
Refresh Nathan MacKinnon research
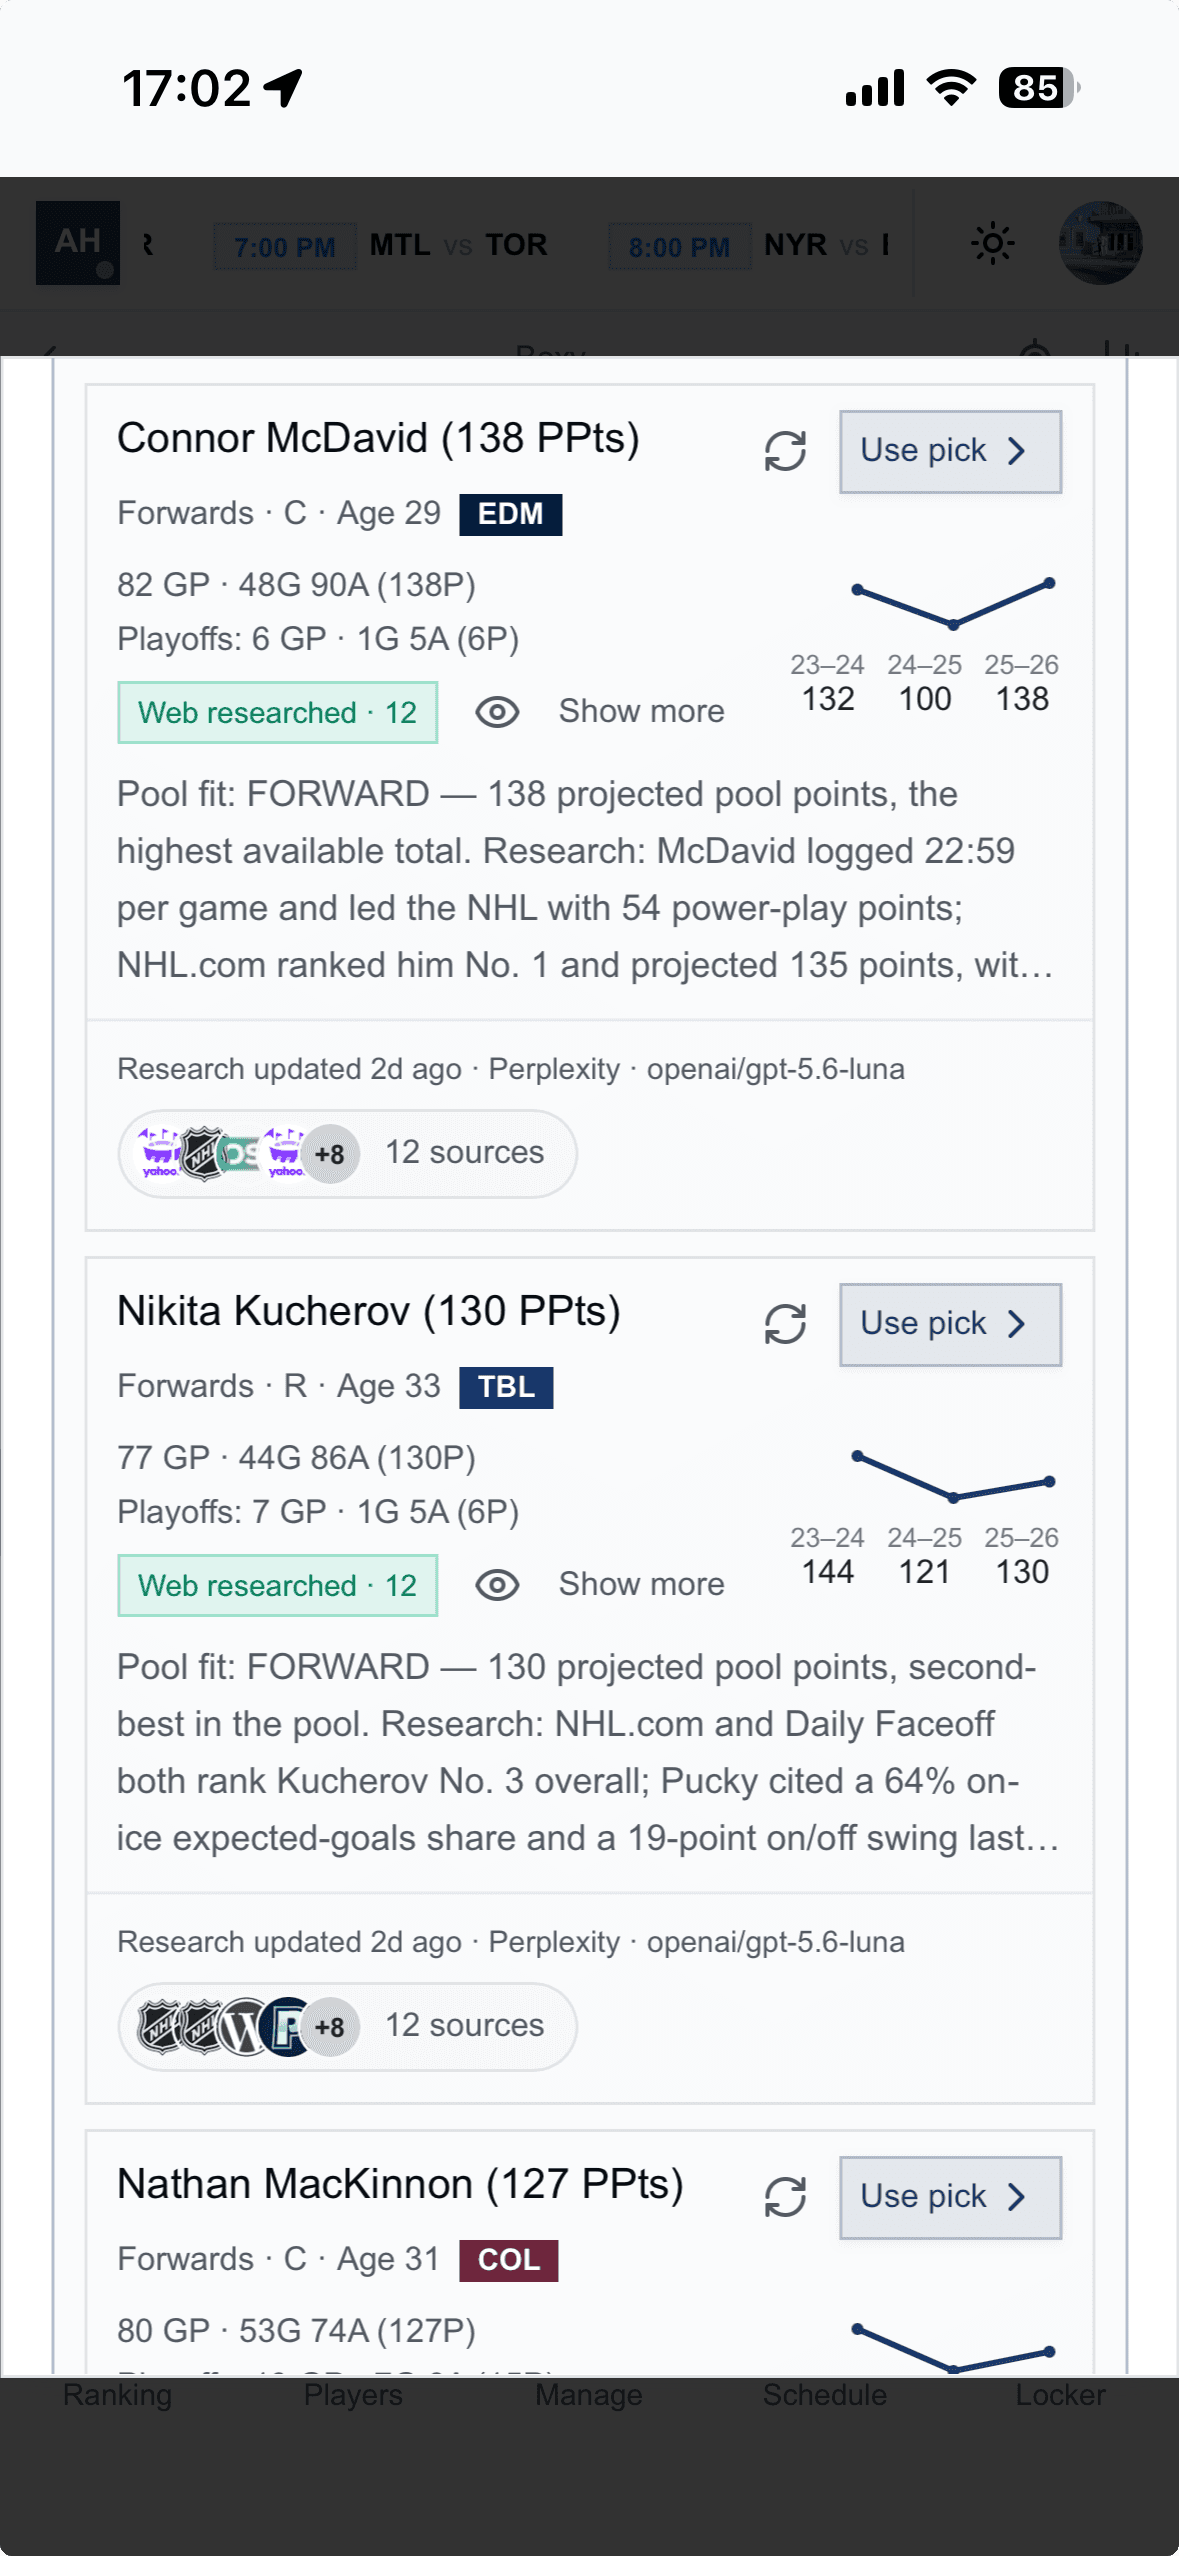coord(785,2197)
